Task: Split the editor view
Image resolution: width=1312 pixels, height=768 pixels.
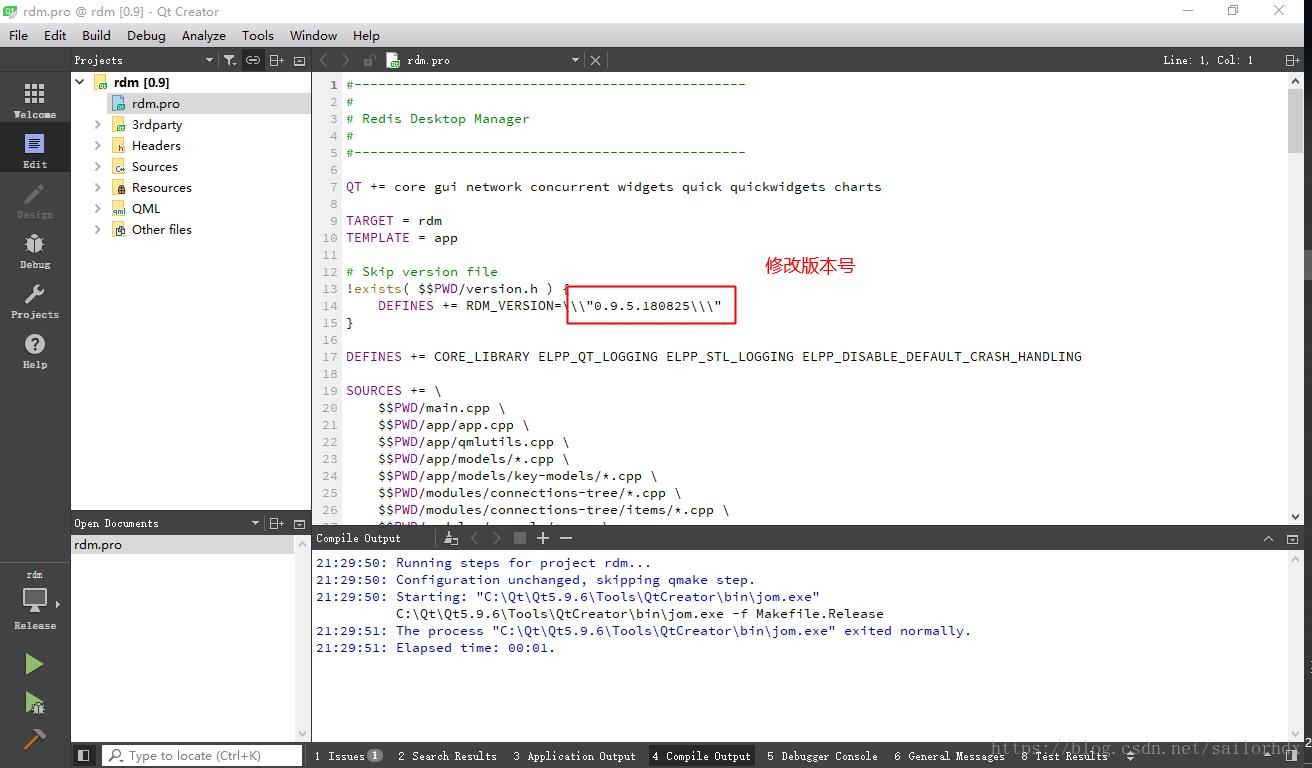Action: coord(1292,60)
